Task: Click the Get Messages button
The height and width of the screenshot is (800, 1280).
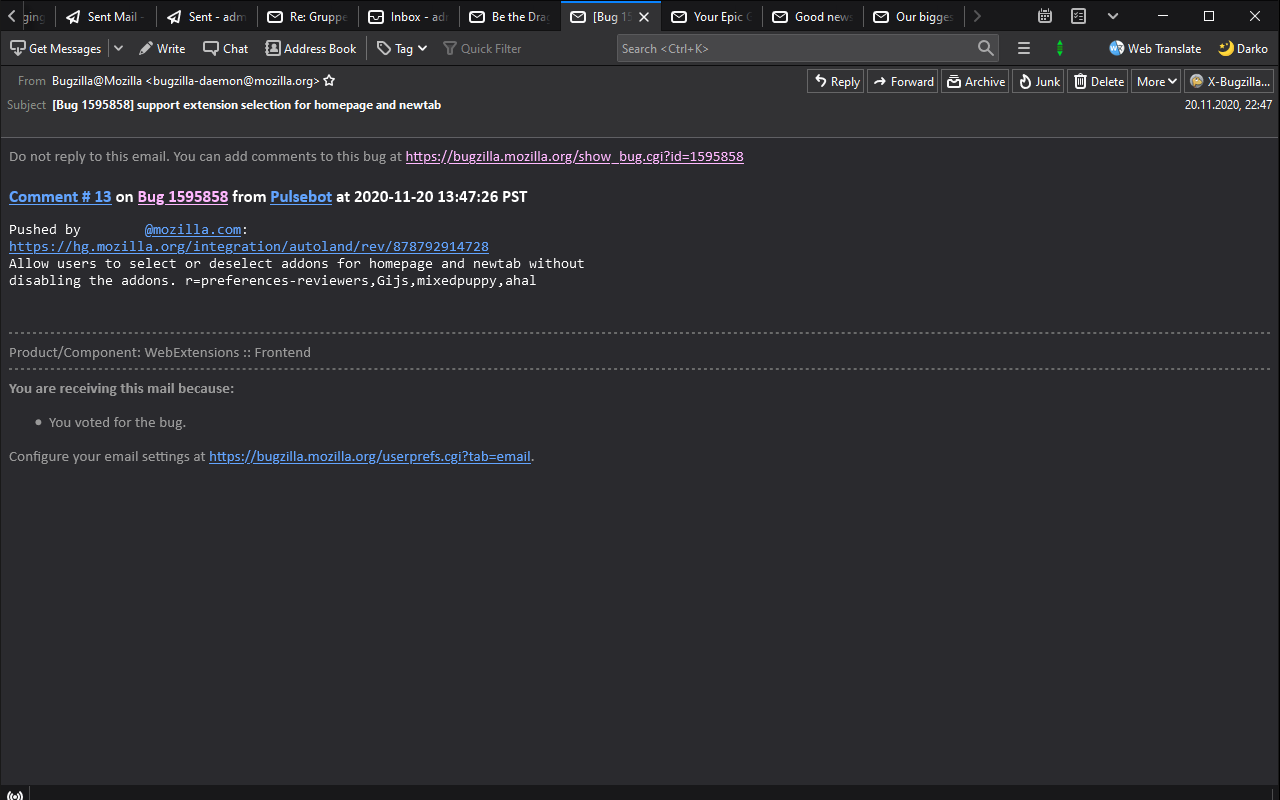Action: coord(56,48)
